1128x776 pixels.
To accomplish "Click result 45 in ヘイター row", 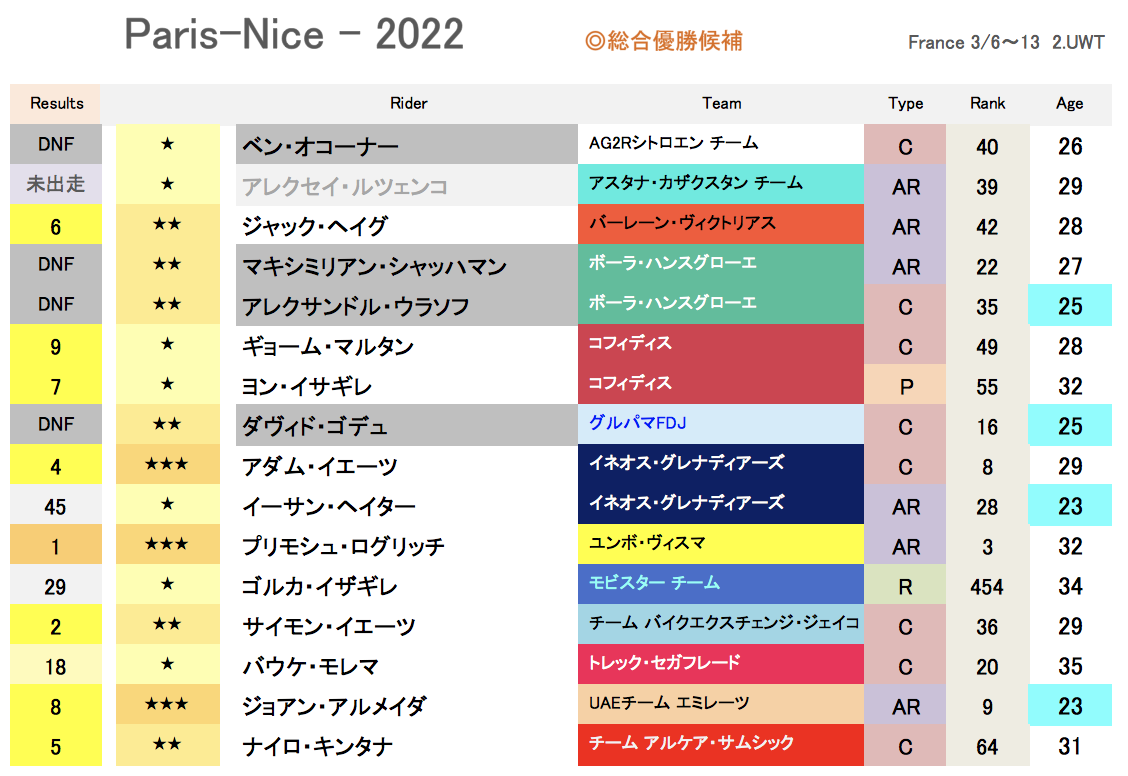I will pyautogui.click(x=56, y=505).
